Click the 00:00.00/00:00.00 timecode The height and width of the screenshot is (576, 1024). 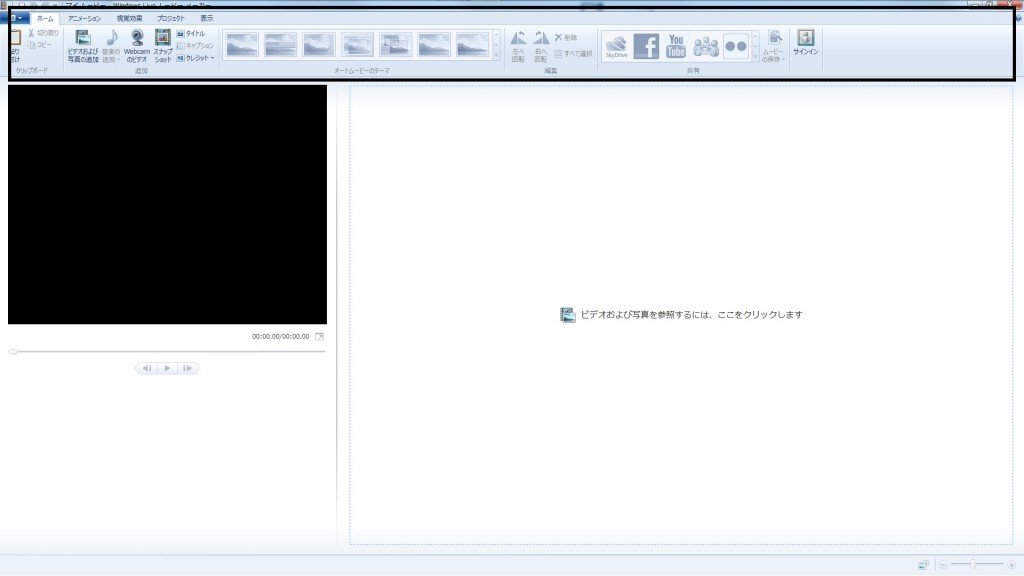281,336
